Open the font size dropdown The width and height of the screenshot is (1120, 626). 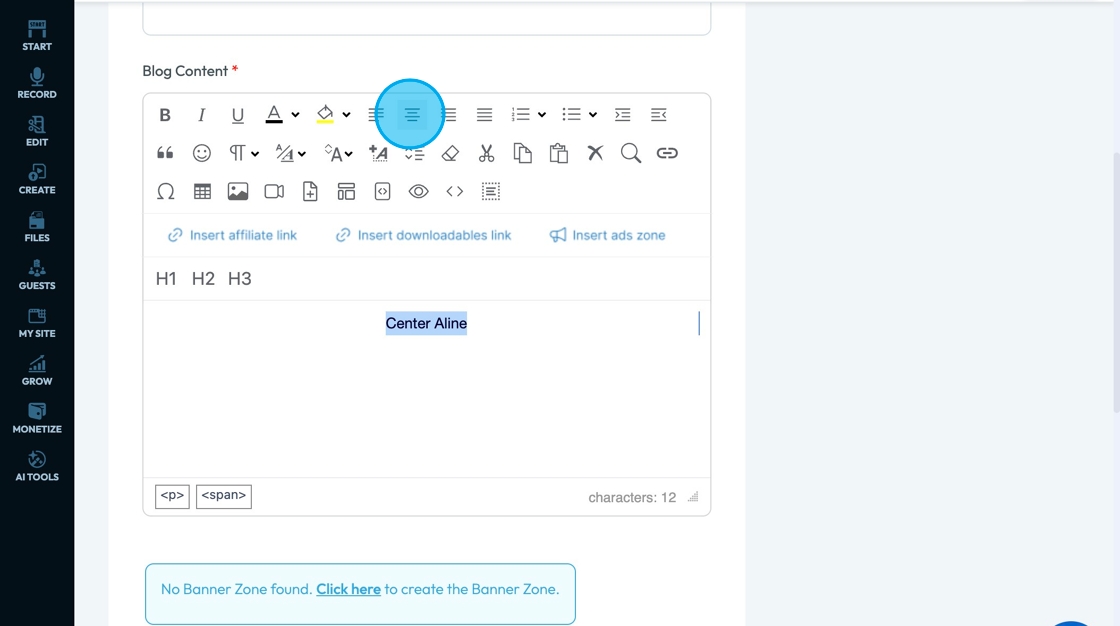339,153
